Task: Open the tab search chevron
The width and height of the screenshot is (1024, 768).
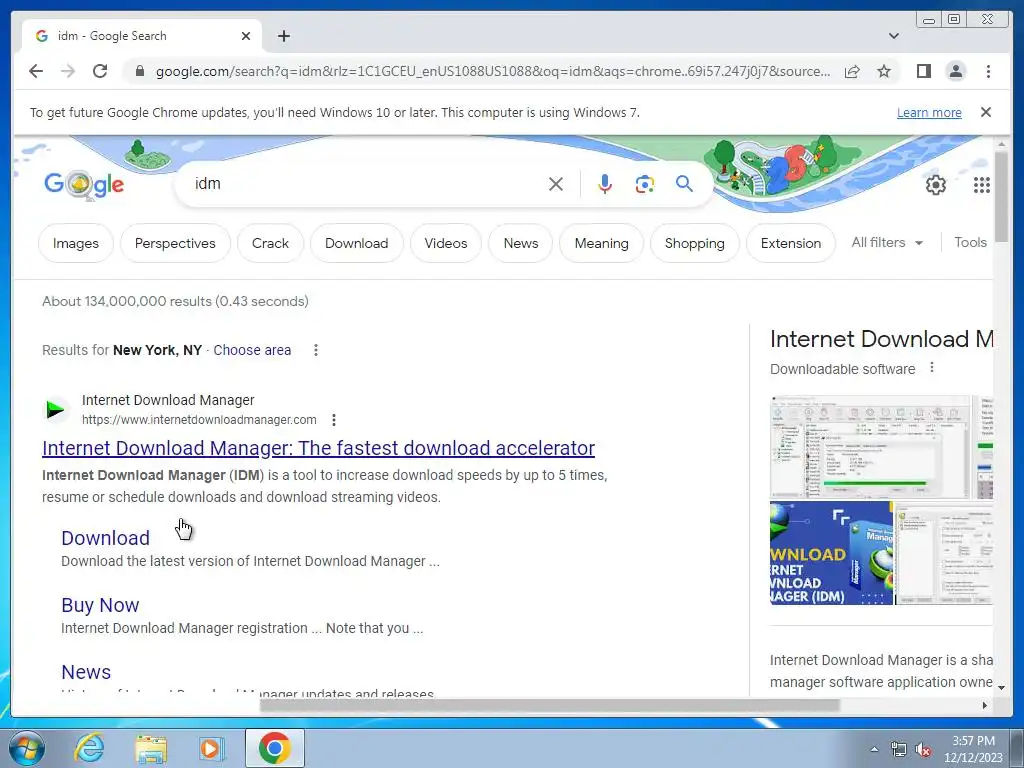Action: [893, 36]
